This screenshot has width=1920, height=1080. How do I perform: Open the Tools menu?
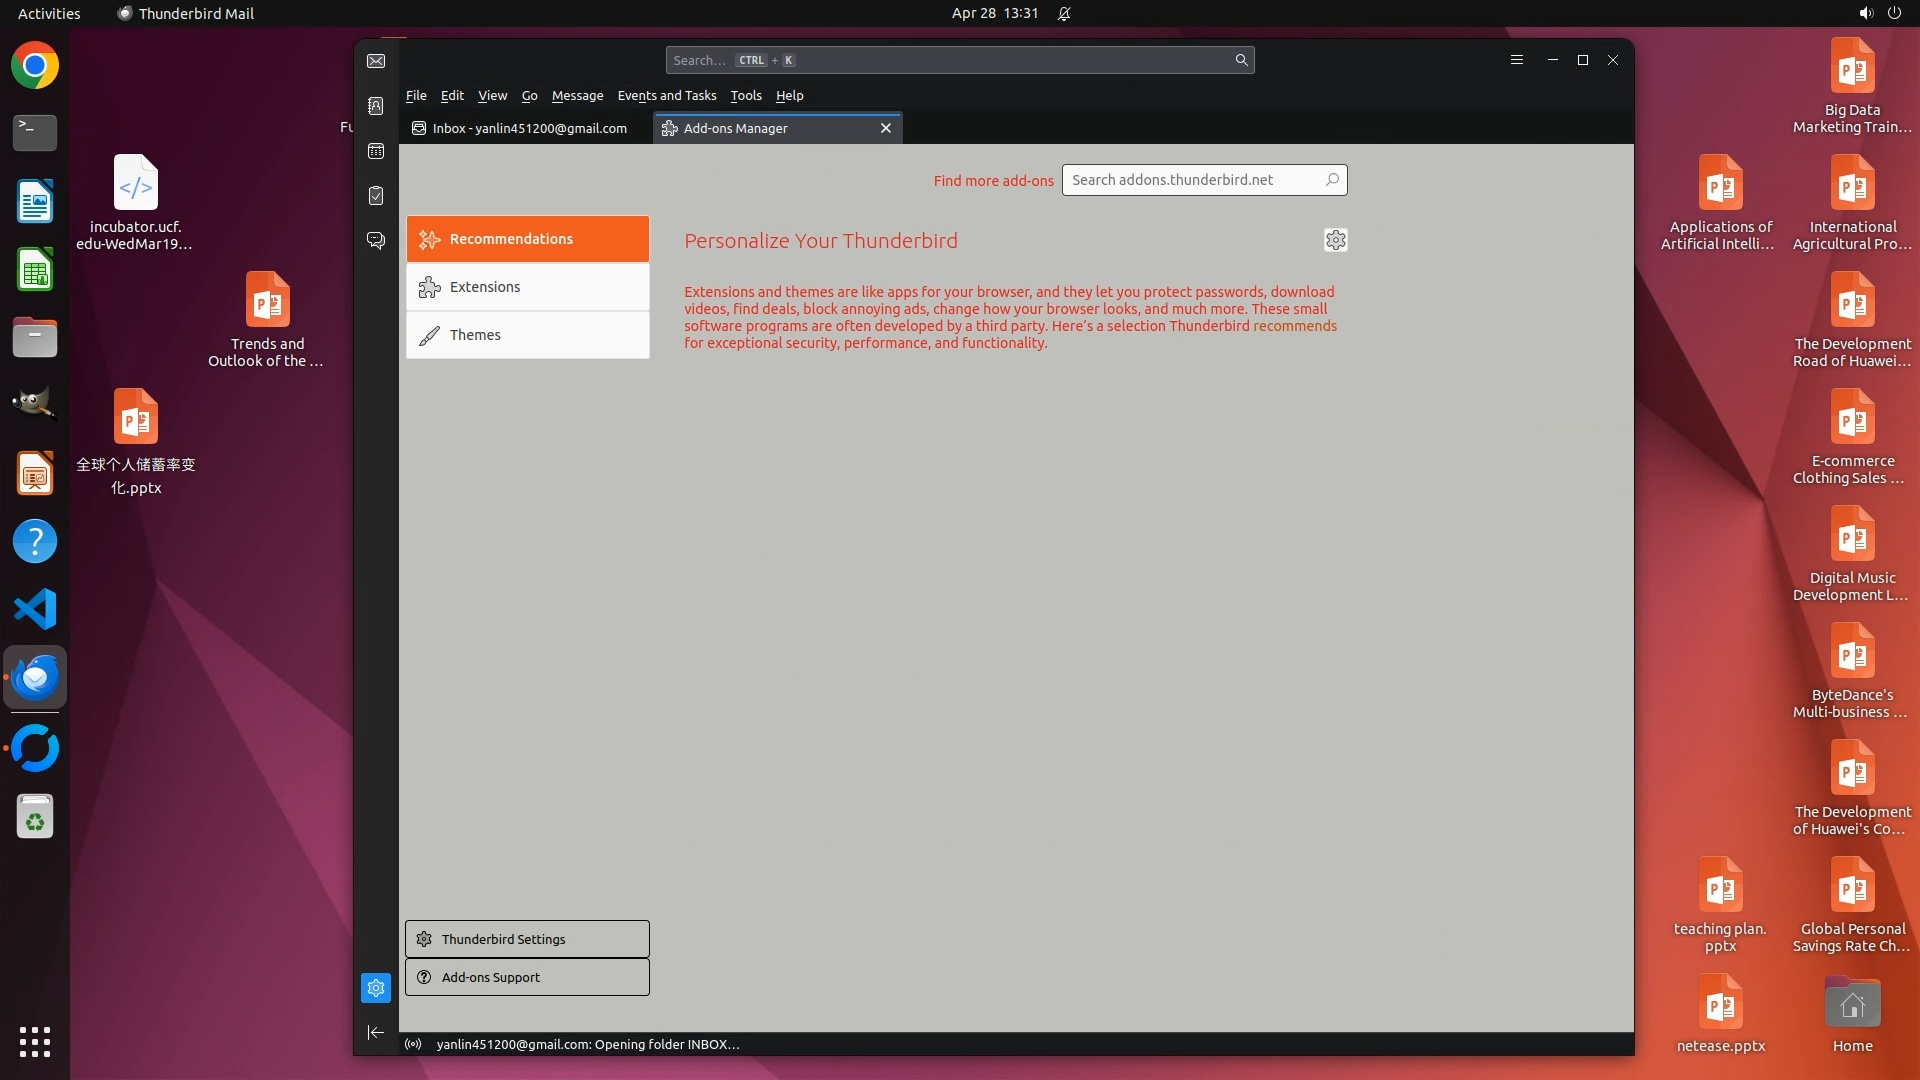click(x=745, y=95)
